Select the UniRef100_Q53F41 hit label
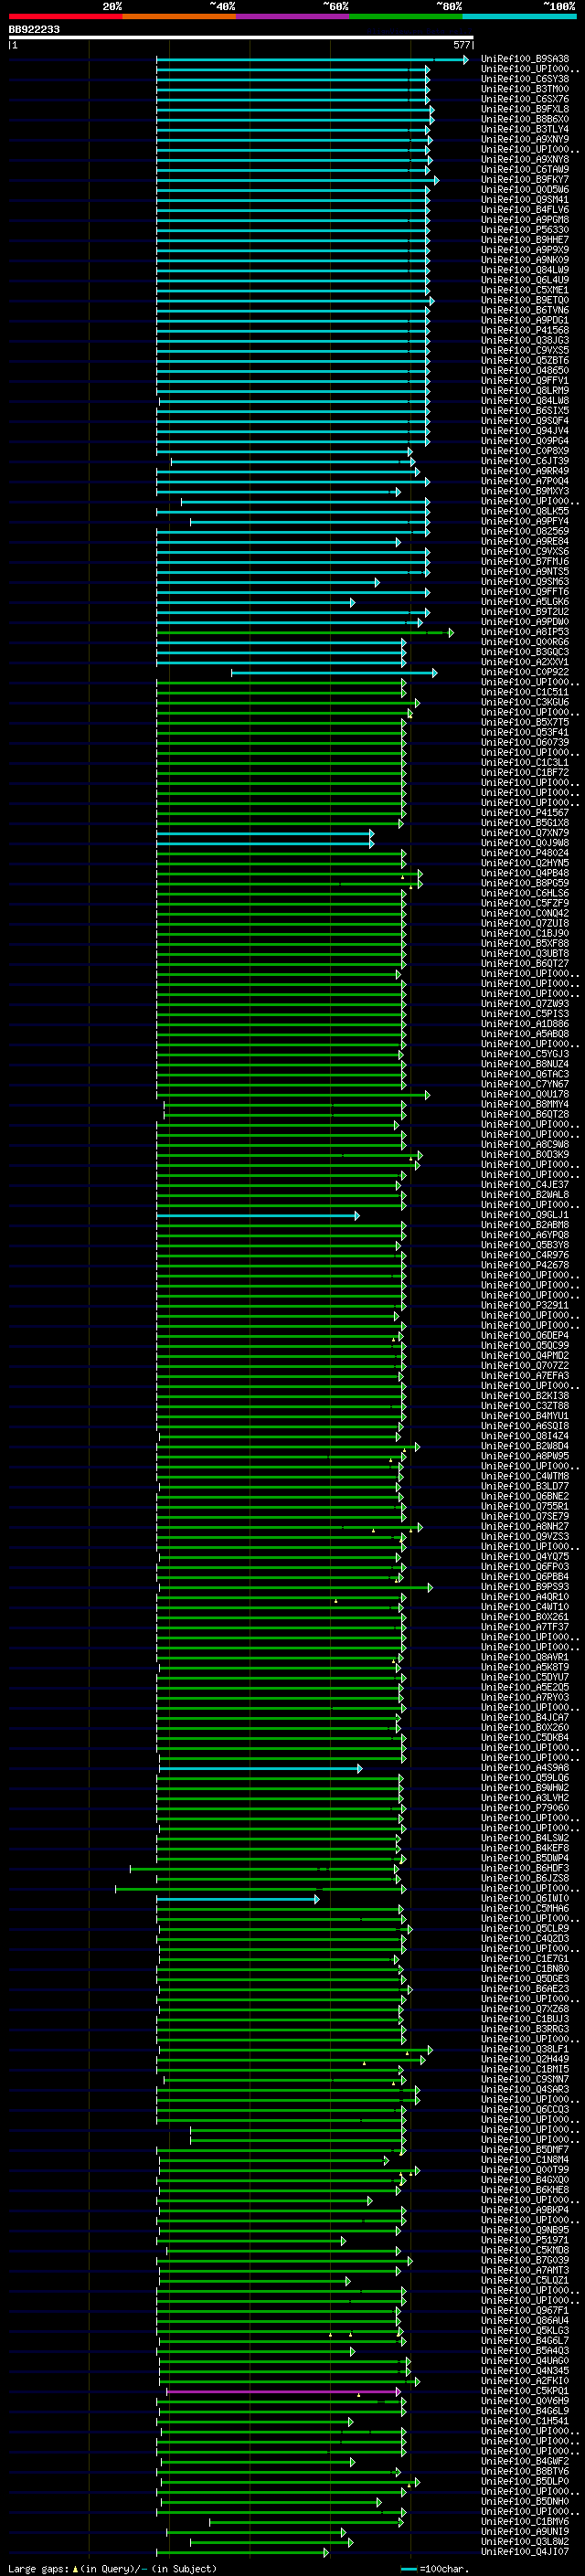The width and height of the screenshot is (585, 2576). (525, 732)
